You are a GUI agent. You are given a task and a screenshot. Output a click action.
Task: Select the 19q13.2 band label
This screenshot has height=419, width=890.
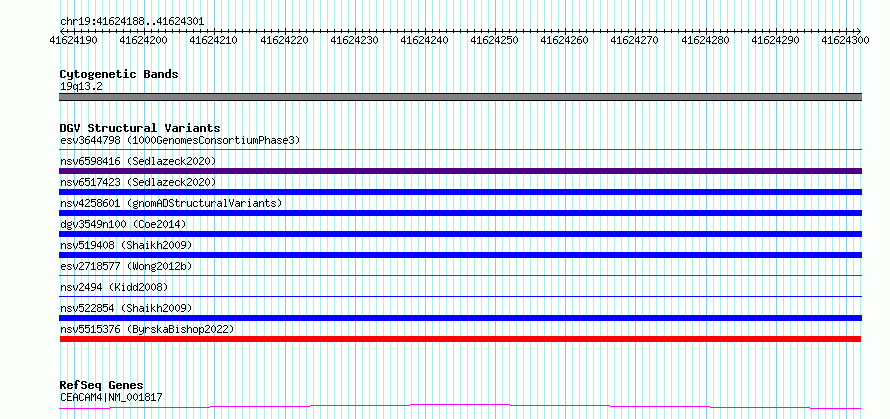(81, 87)
